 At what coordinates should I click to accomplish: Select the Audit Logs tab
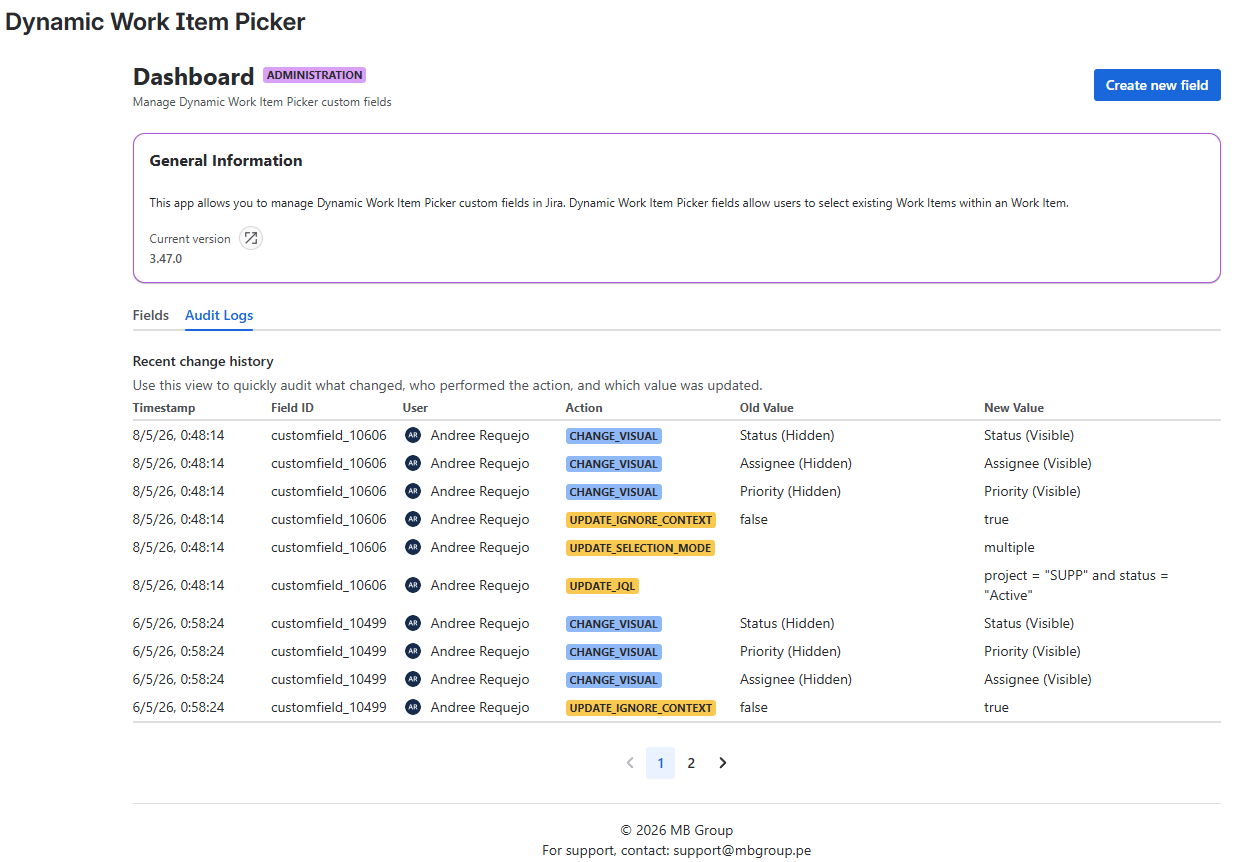click(x=219, y=315)
